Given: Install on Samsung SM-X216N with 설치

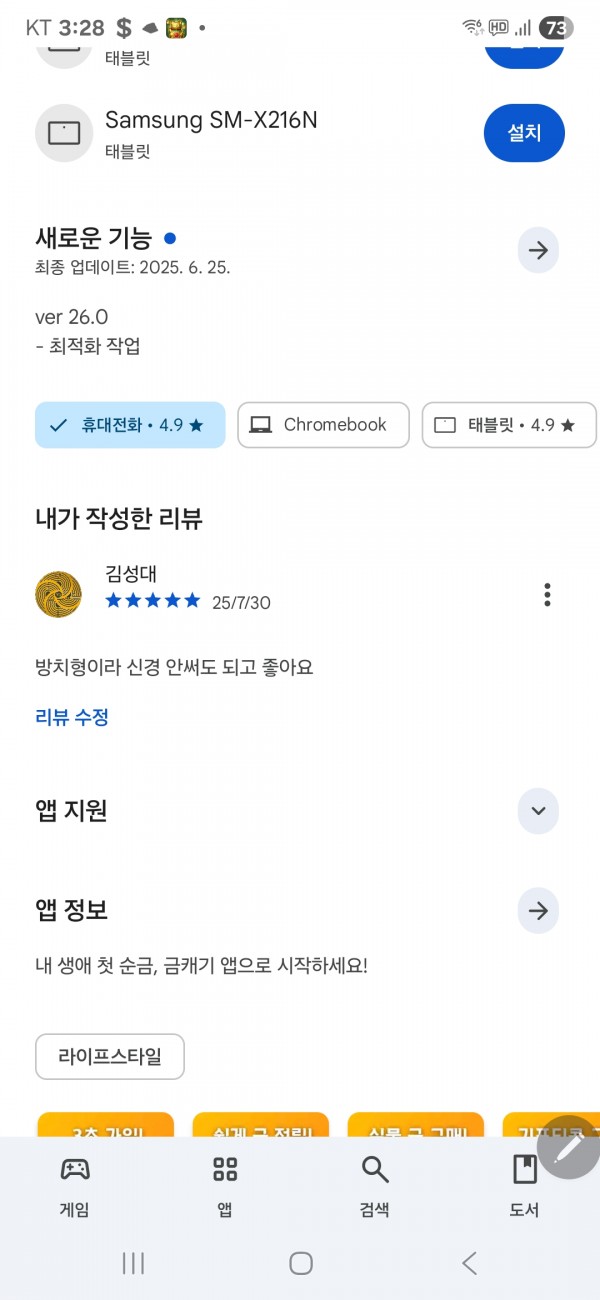Looking at the screenshot, I should pos(524,132).
